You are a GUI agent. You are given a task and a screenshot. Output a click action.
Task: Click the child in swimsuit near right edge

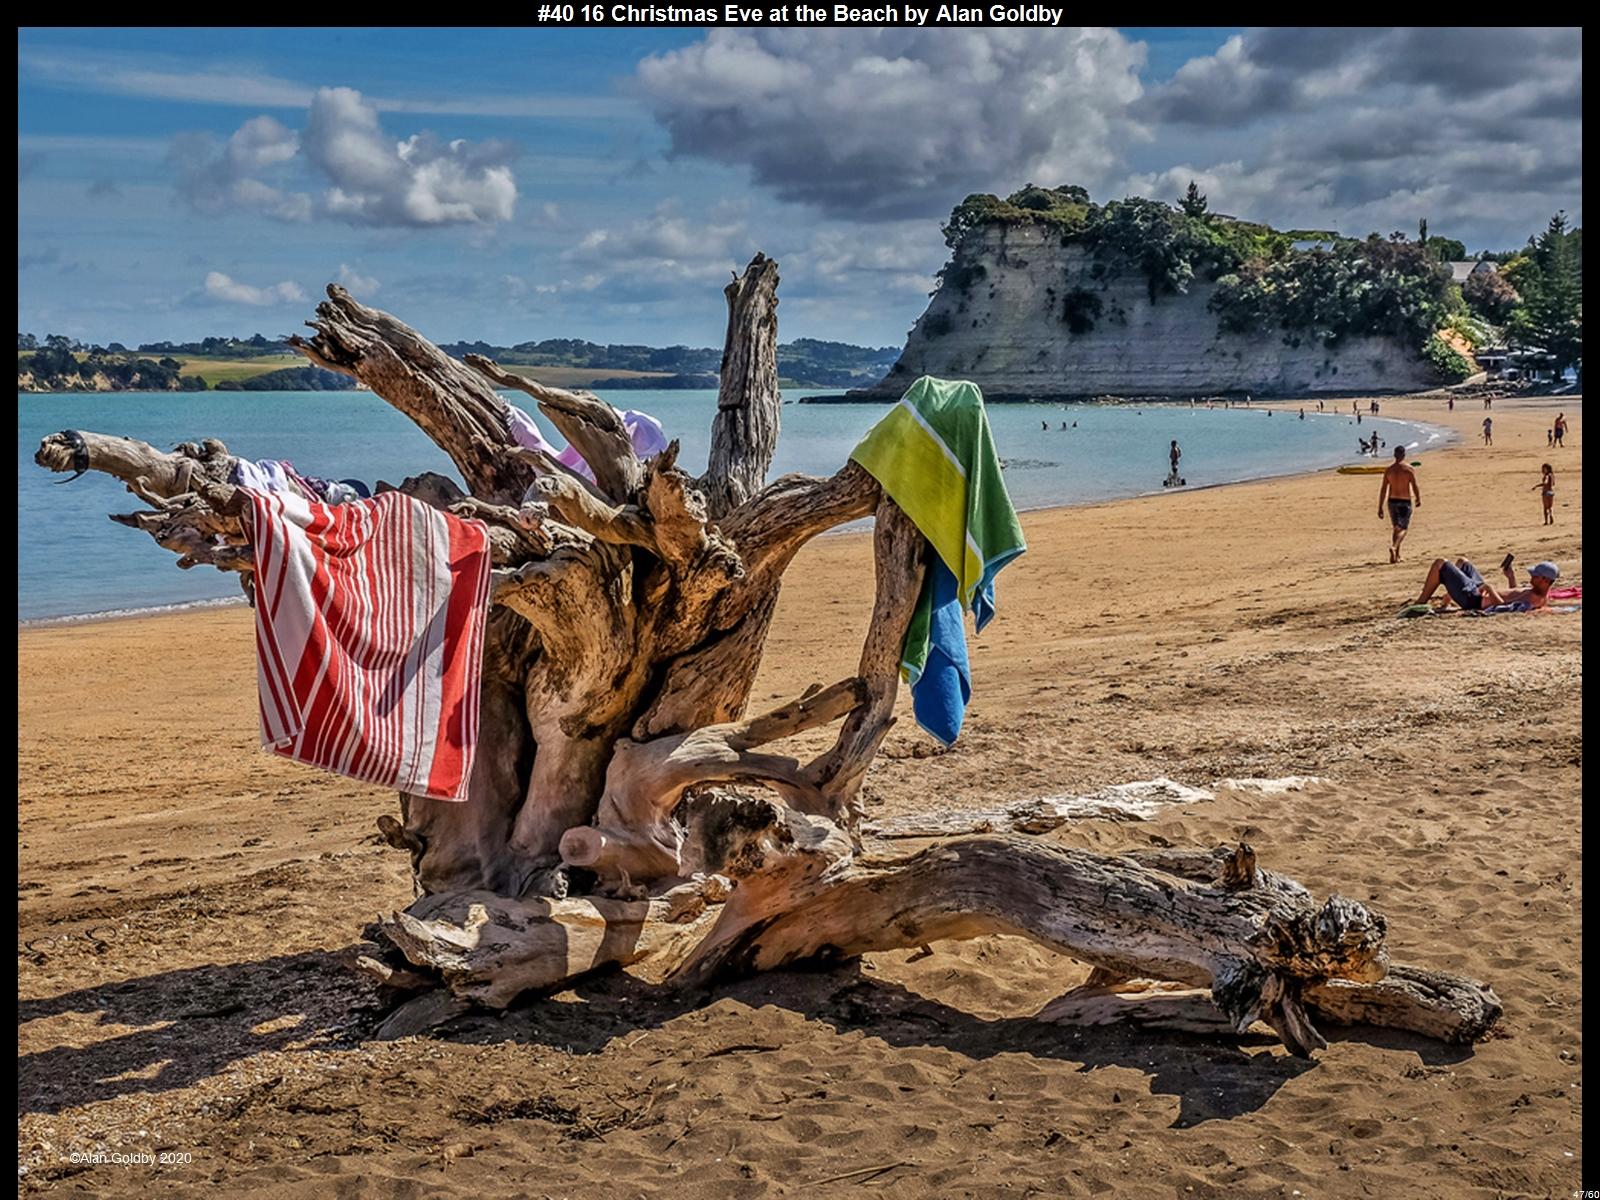click(x=1547, y=493)
